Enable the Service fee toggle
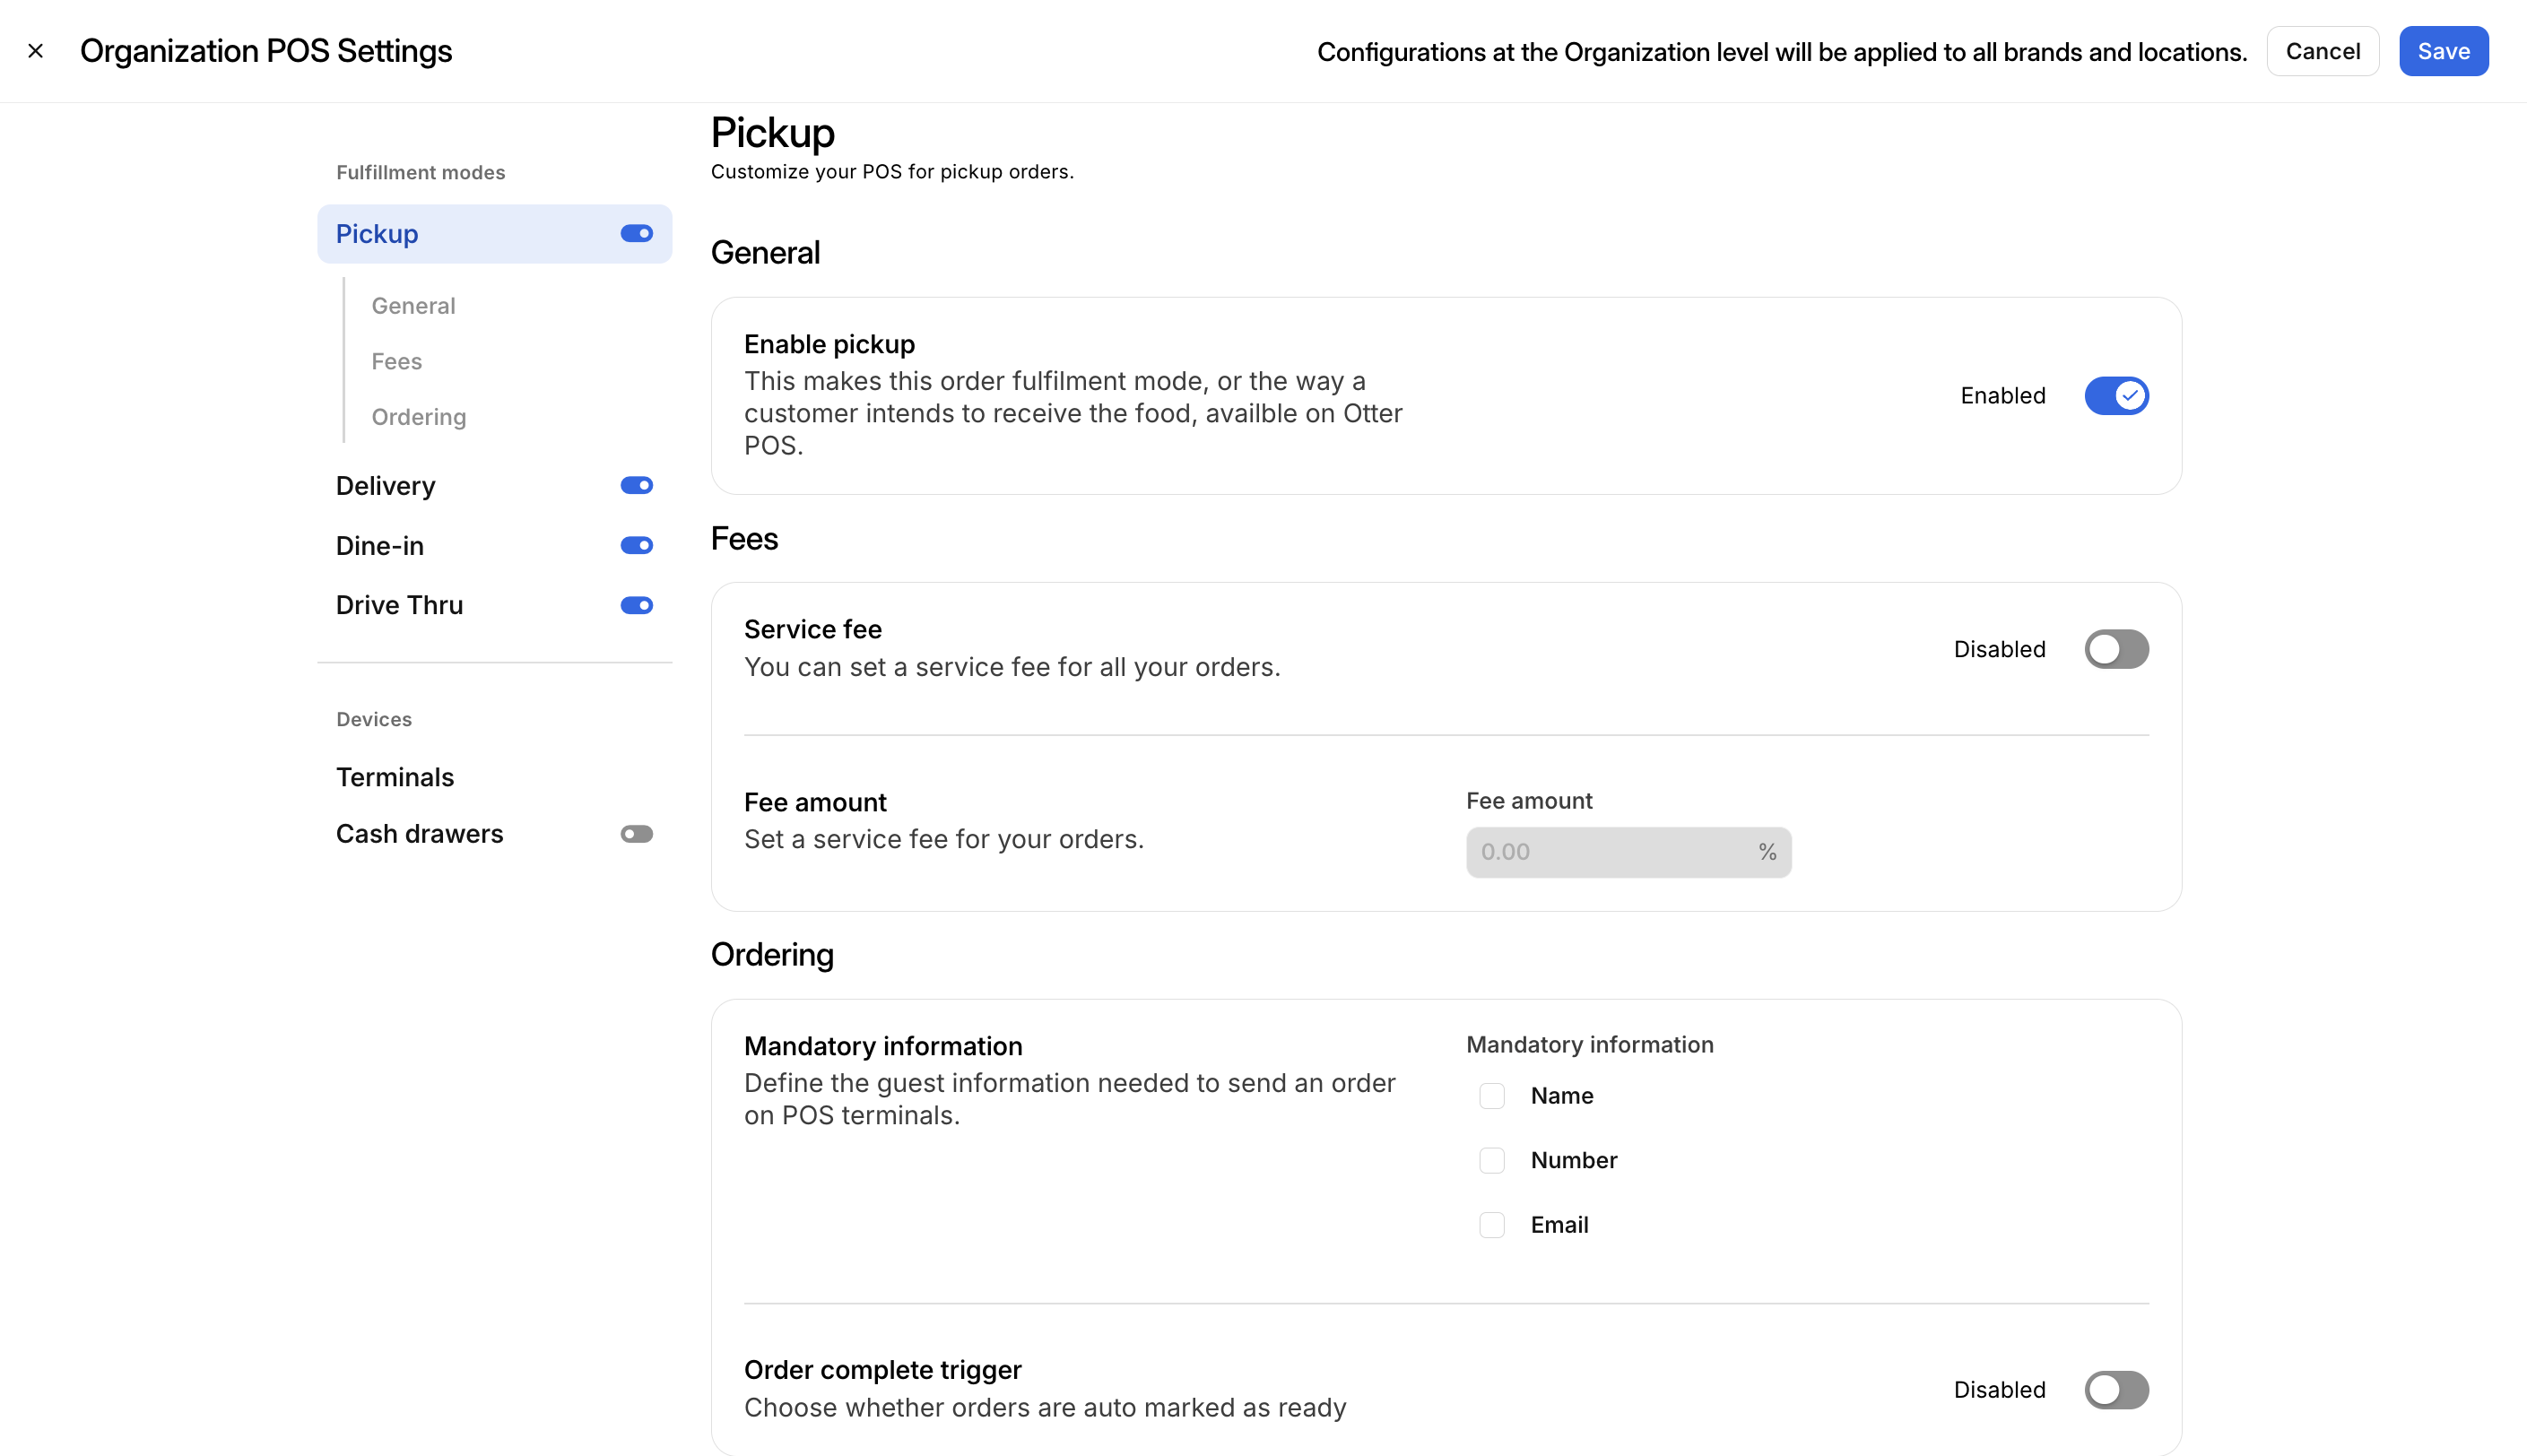 click(2116, 649)
